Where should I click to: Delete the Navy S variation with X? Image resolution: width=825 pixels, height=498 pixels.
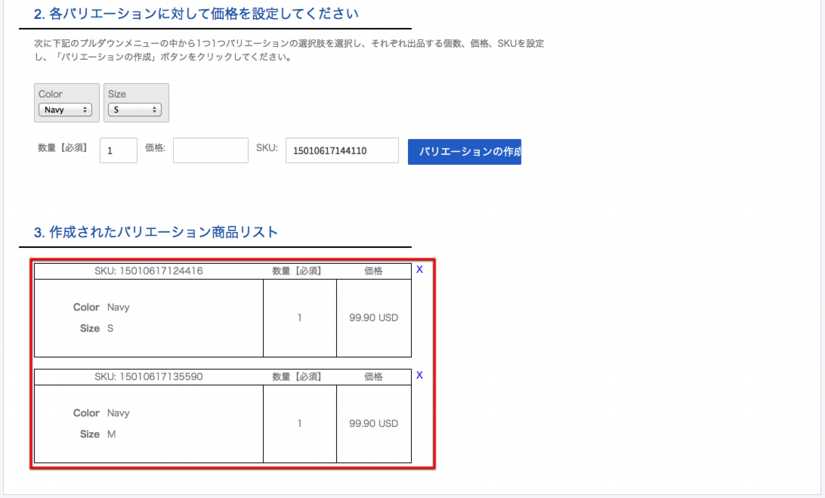(420, 270)
